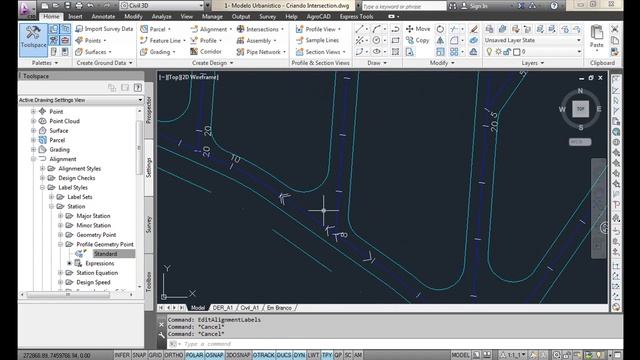The height and width of the screenshot is (360, 640).
Task: Collapse the Label Styles folder
Action: coord(42,188)
